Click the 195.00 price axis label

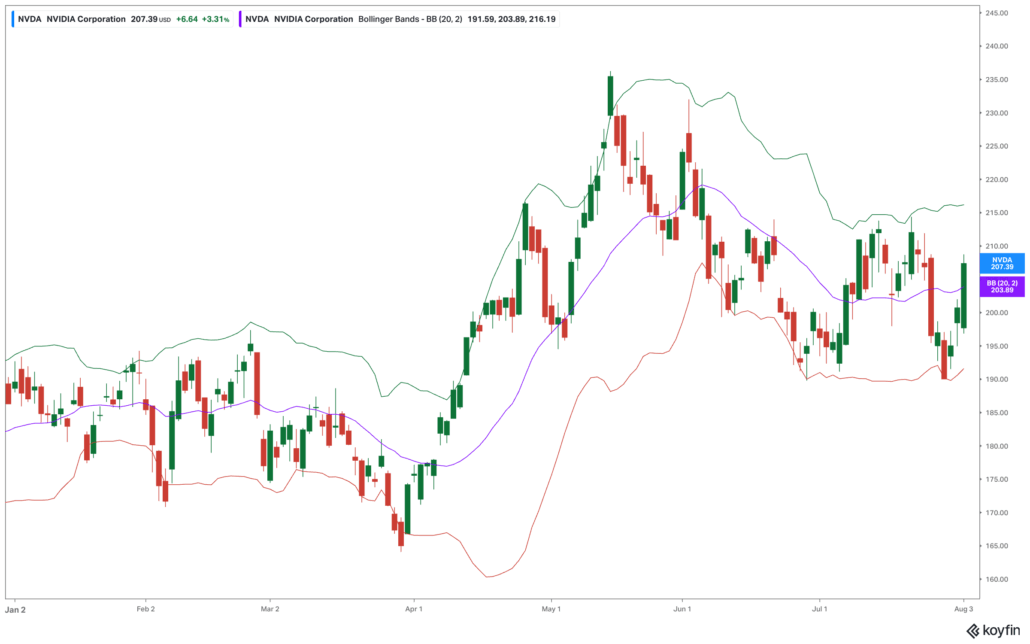click(x=996, y=346)
